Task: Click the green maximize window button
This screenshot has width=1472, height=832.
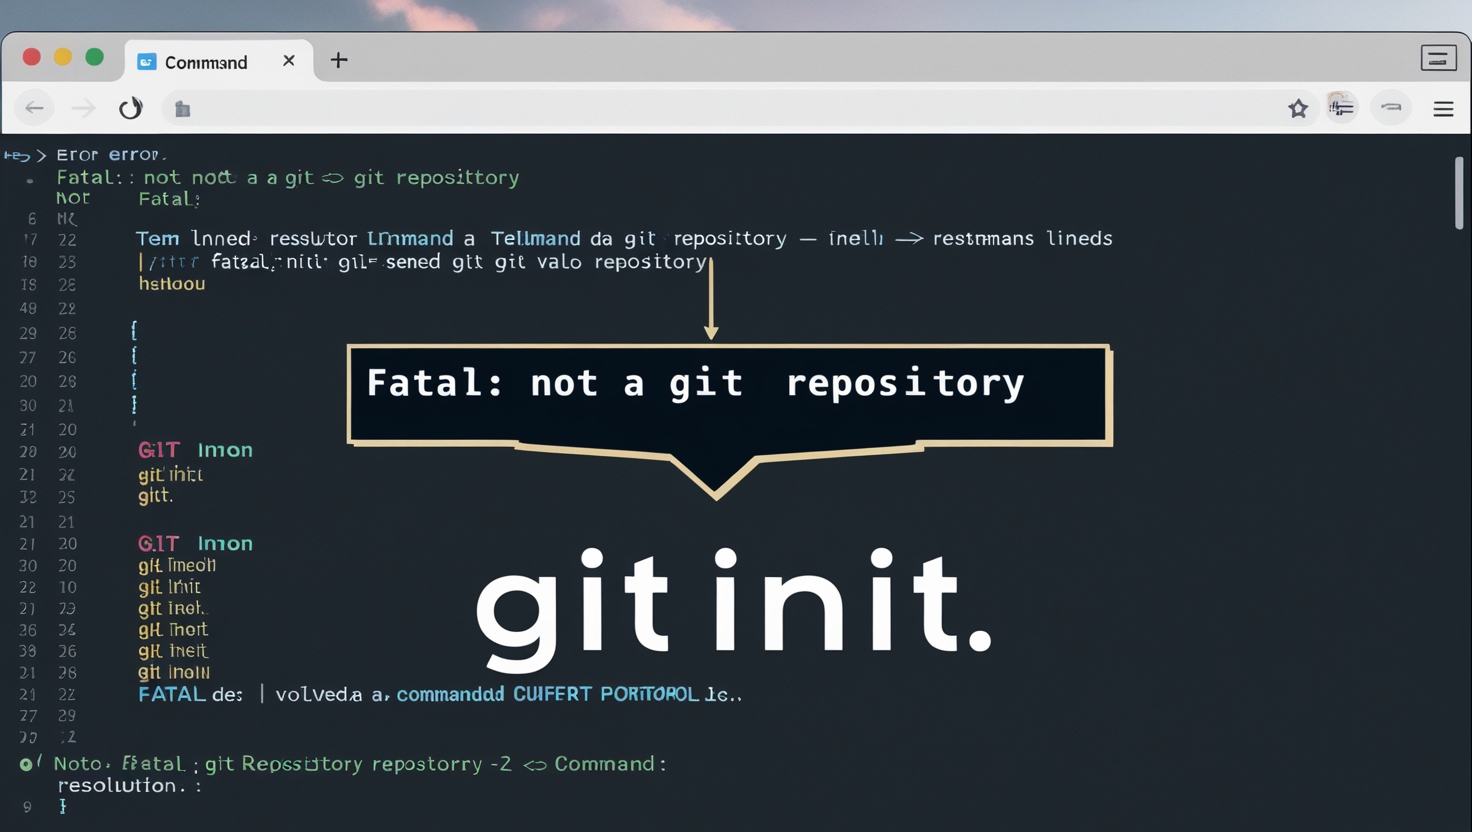Action: [x=95, y=57]
